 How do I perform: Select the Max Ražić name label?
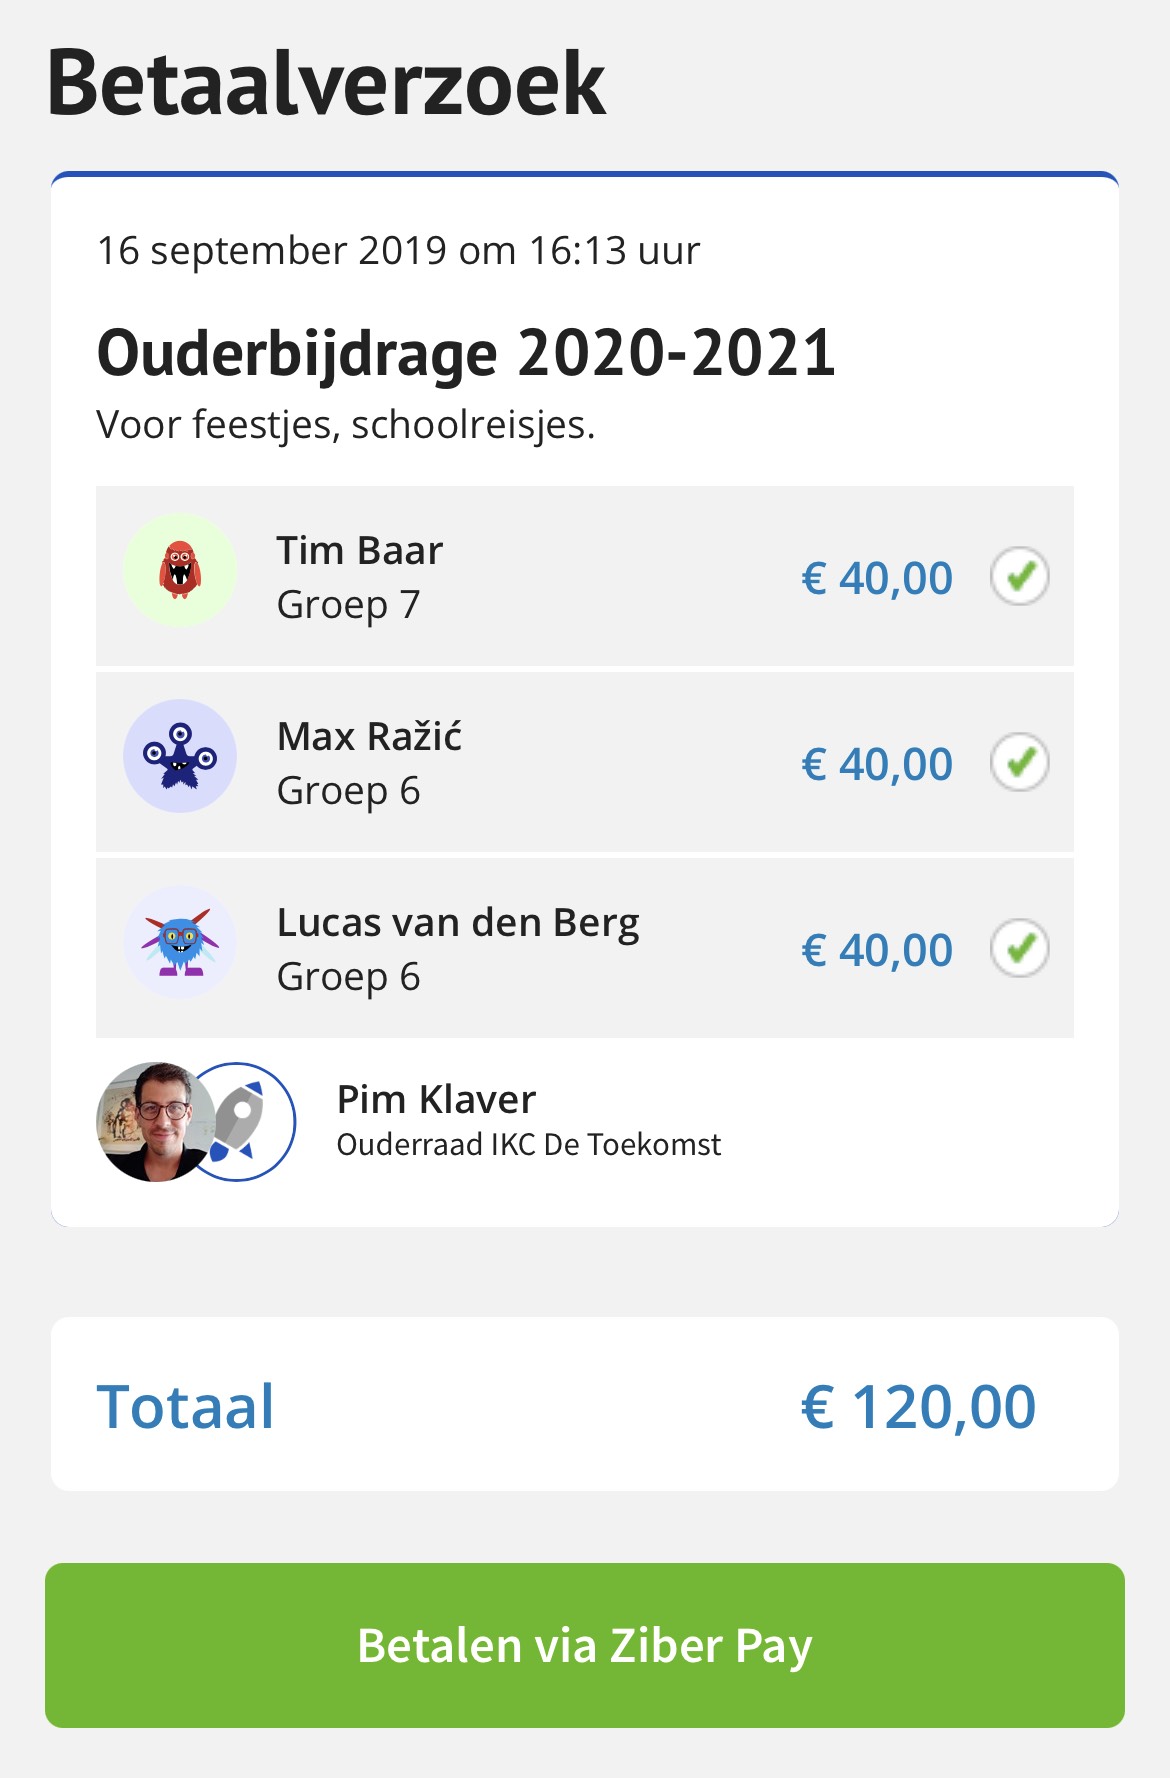point(369,736)
